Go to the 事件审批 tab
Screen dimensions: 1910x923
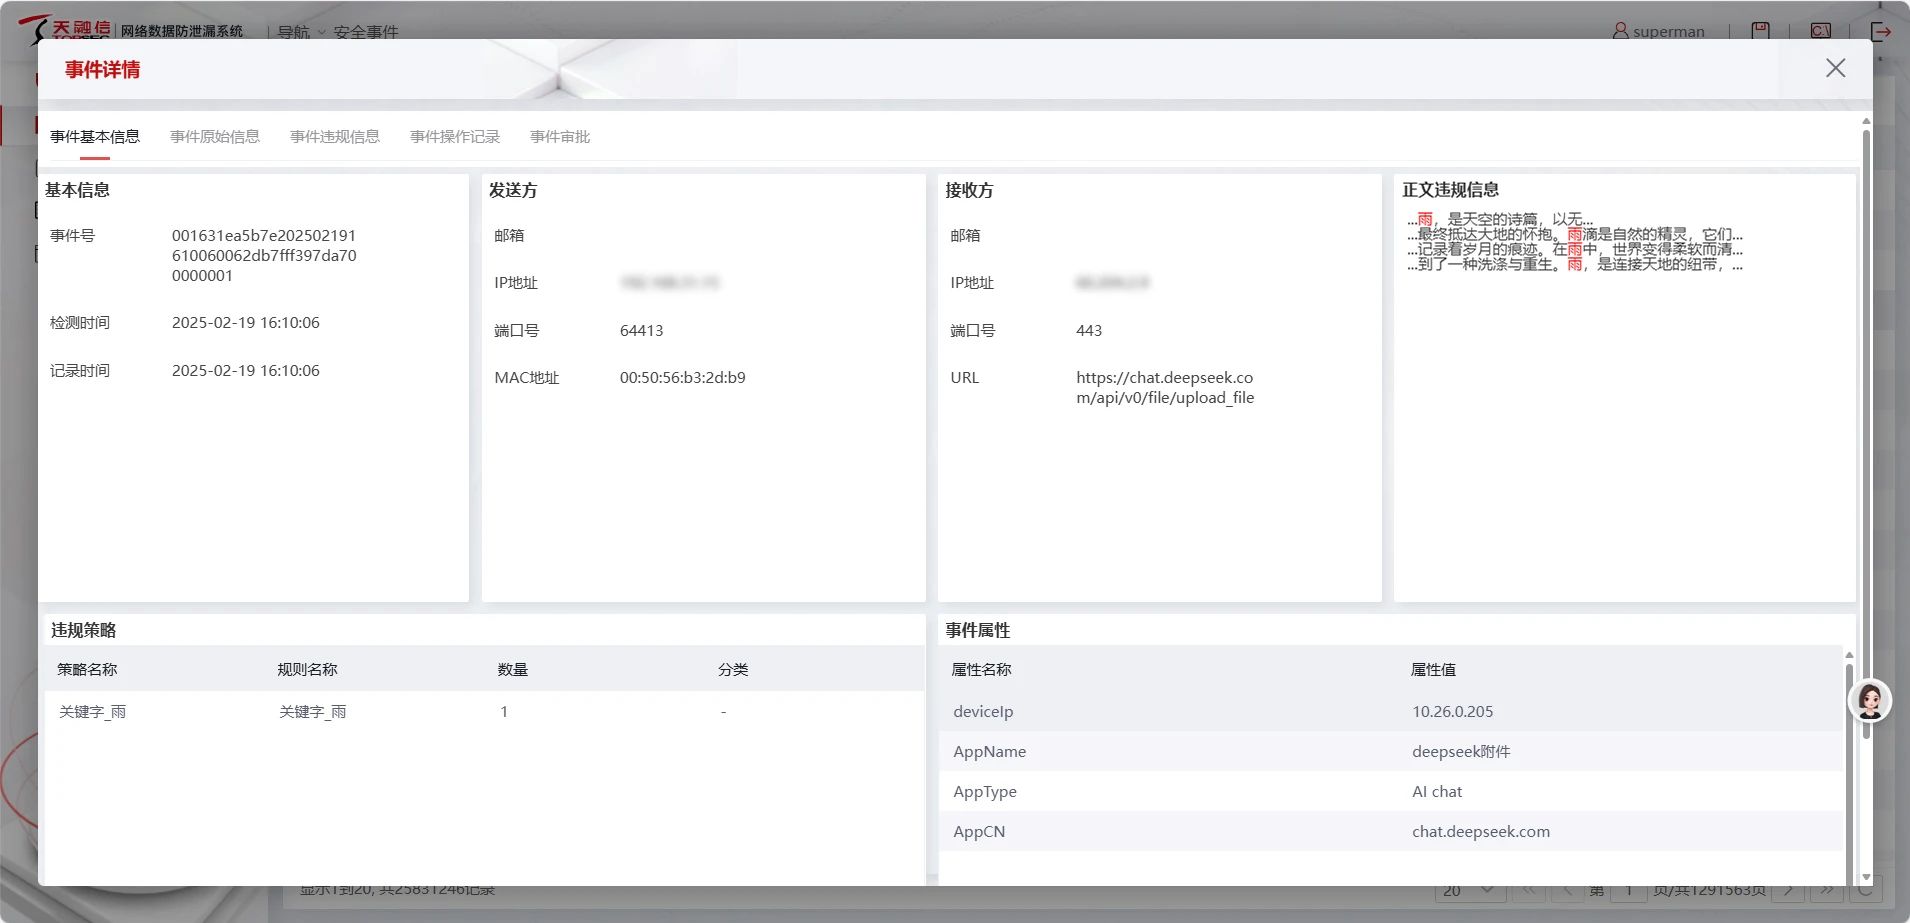coord(559,137)
